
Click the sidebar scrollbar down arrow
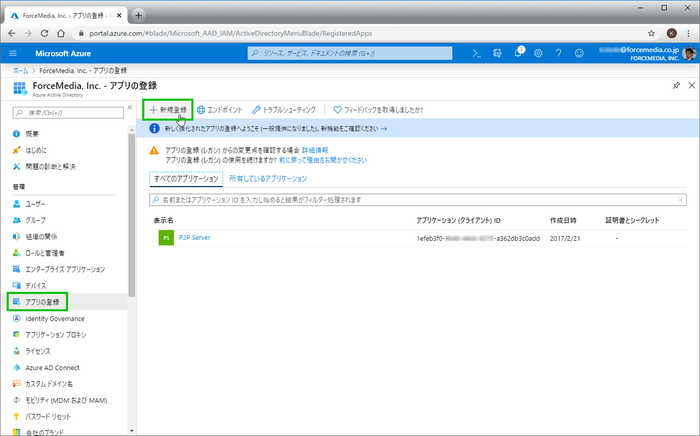click(x=131, y=431)
